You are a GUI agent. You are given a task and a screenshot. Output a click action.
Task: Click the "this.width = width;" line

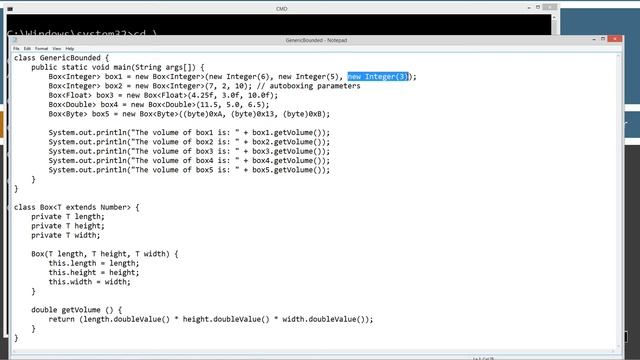[x=89, y=282]
